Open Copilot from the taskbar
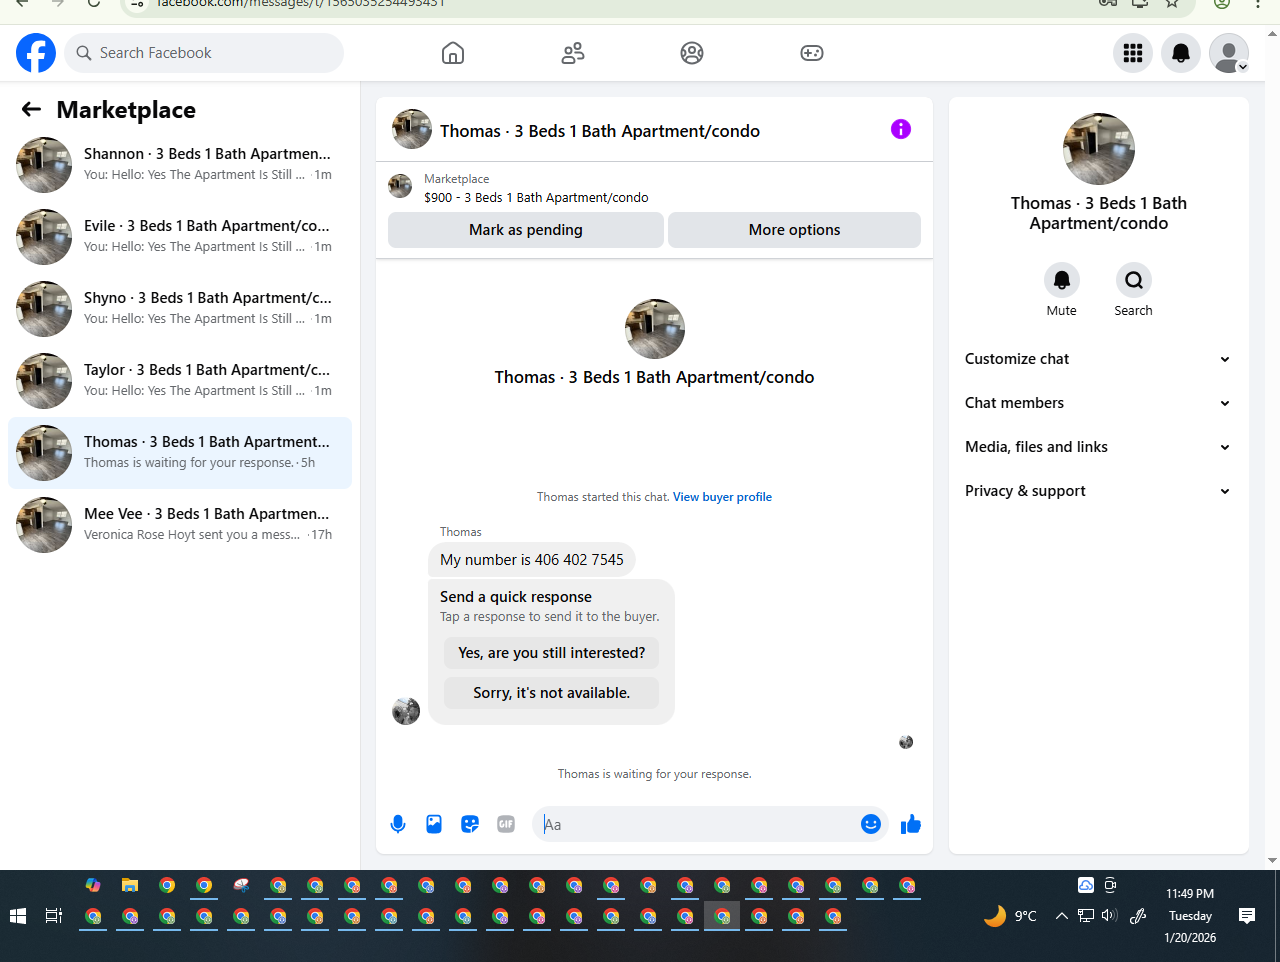Viewport: 1280px width, 962px height. [93, 885]
